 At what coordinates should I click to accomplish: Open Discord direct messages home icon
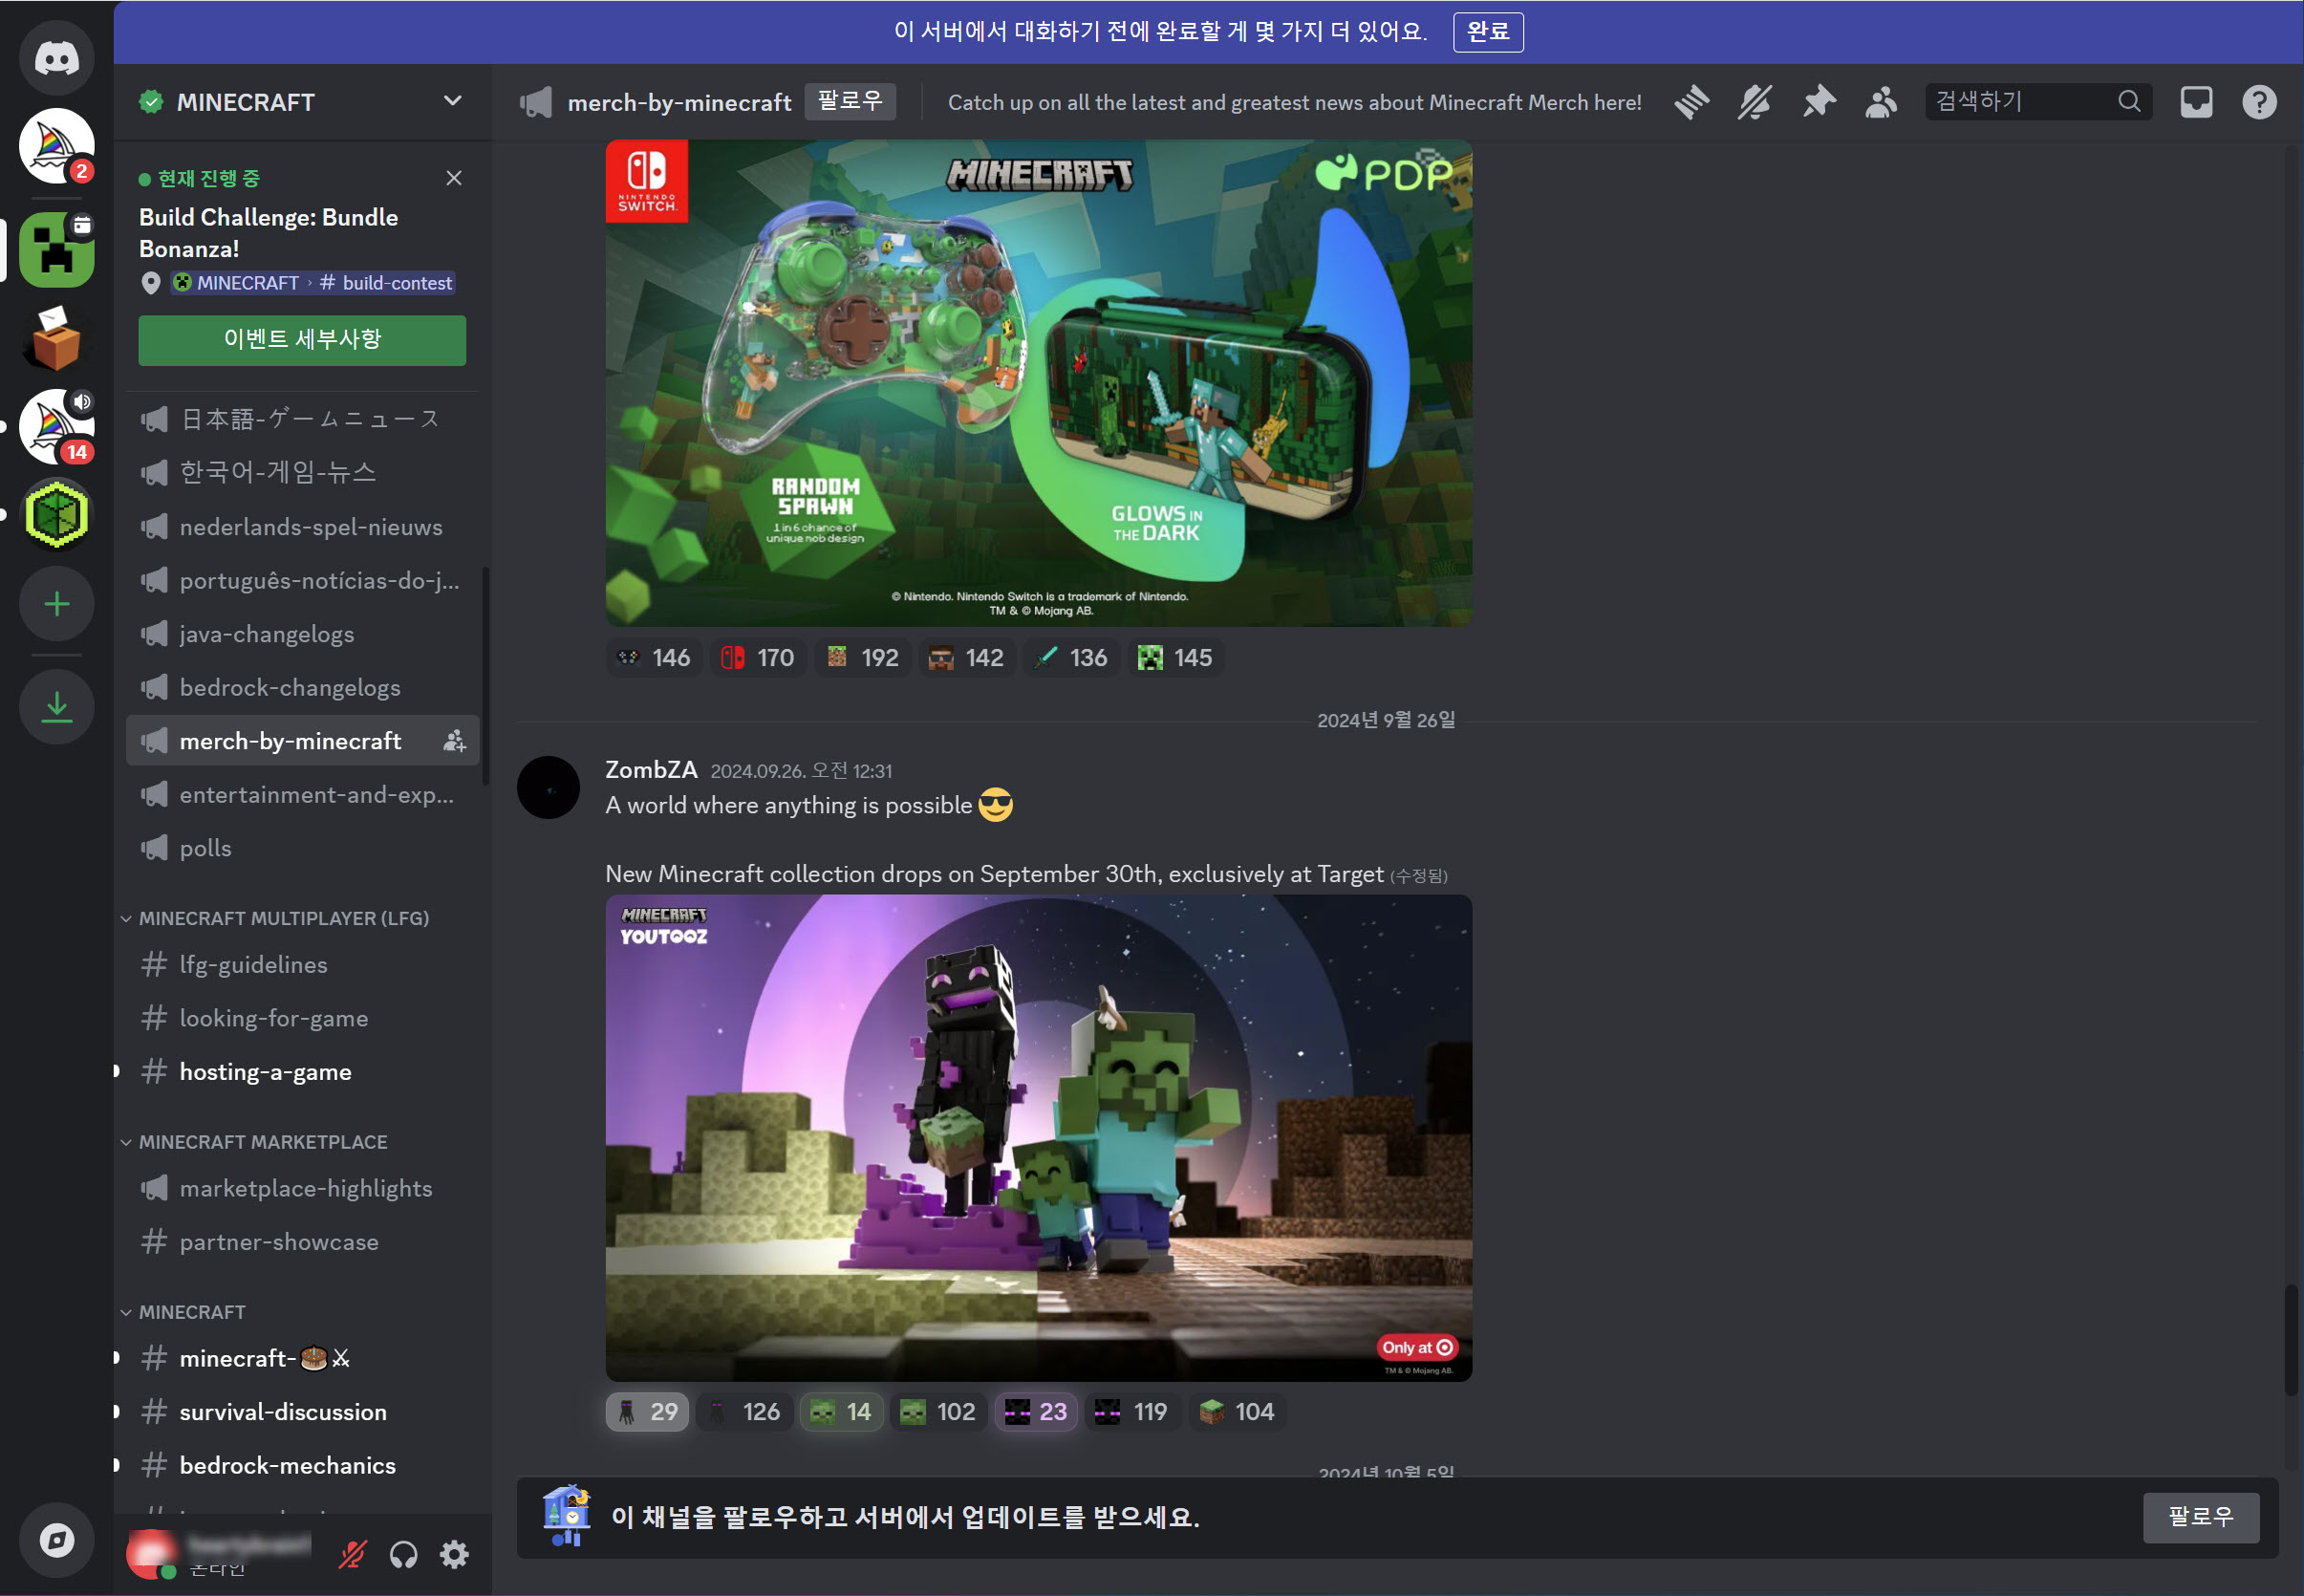click(x=56, y=58)
